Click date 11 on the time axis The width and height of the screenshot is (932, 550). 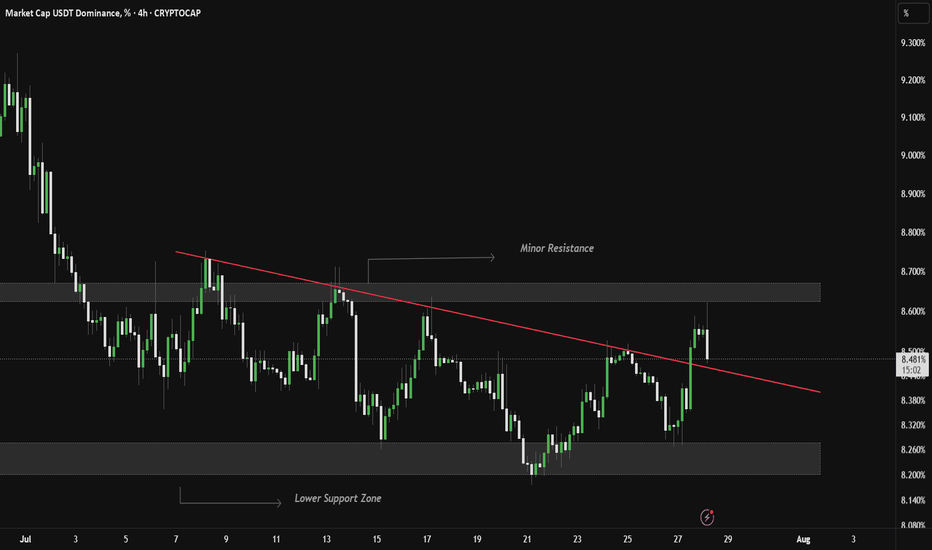pos(276,539)
